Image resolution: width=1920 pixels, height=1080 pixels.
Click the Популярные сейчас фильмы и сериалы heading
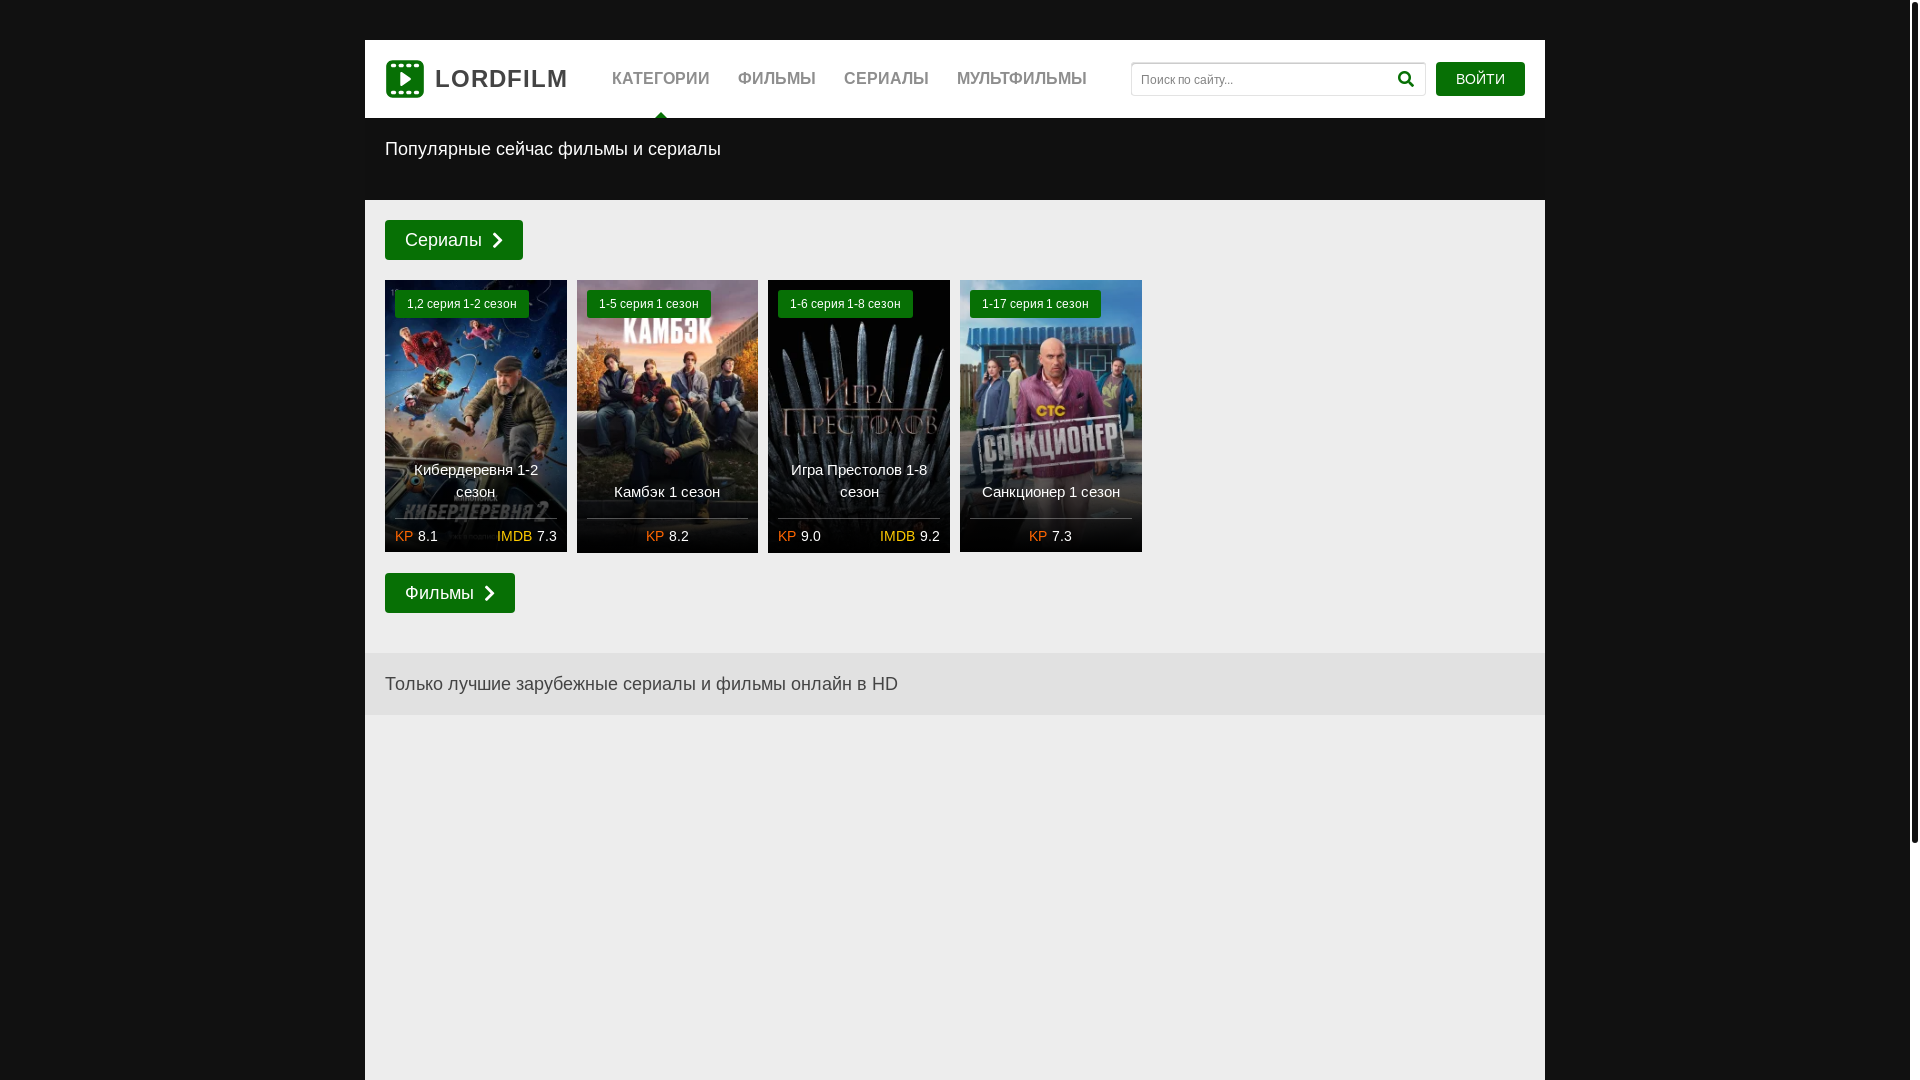553,149
